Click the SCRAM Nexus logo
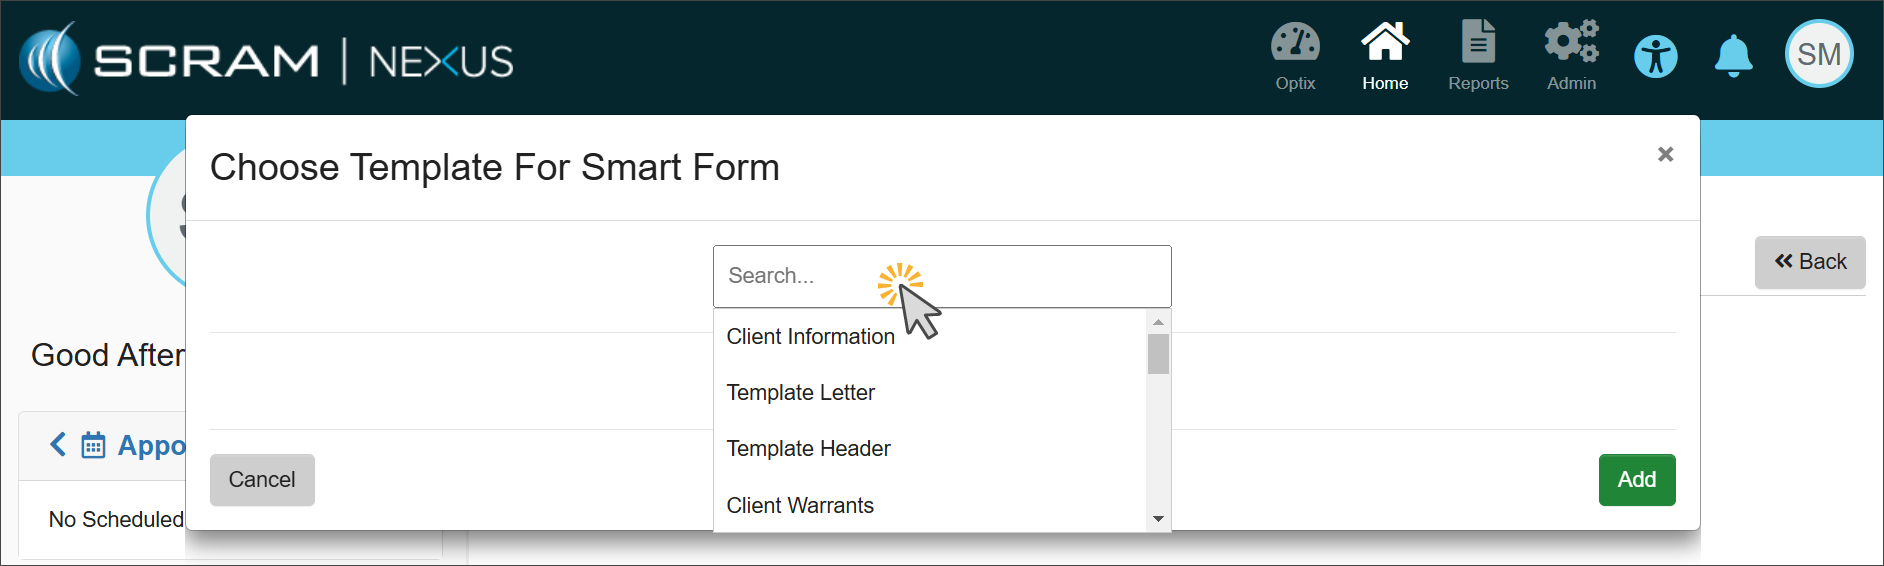The image size is (1884, 566). point(266,60)
